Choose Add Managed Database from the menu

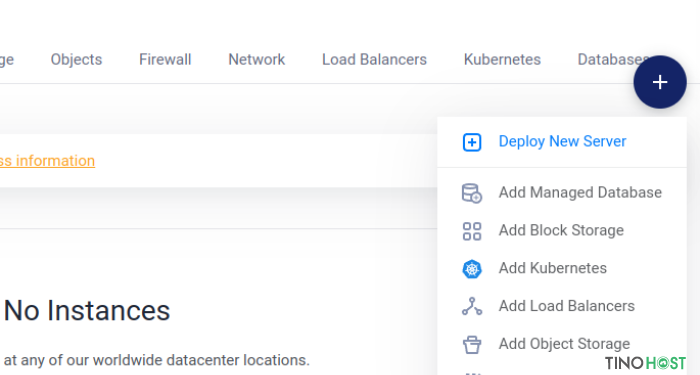point(562,193)
